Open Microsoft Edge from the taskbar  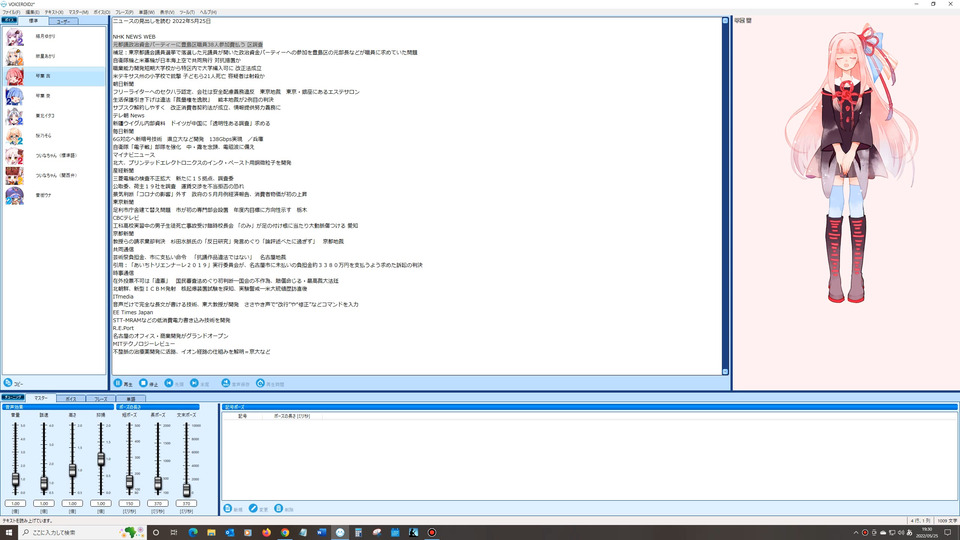click(193, 533)
